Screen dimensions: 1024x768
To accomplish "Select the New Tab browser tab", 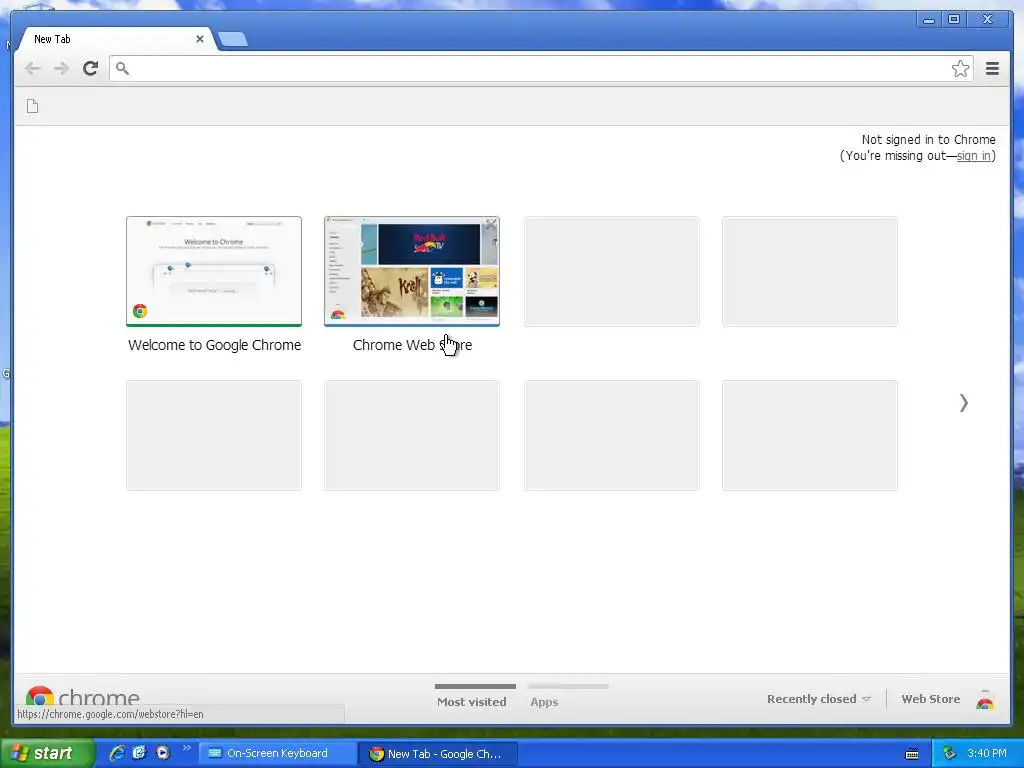I will 116,39.
